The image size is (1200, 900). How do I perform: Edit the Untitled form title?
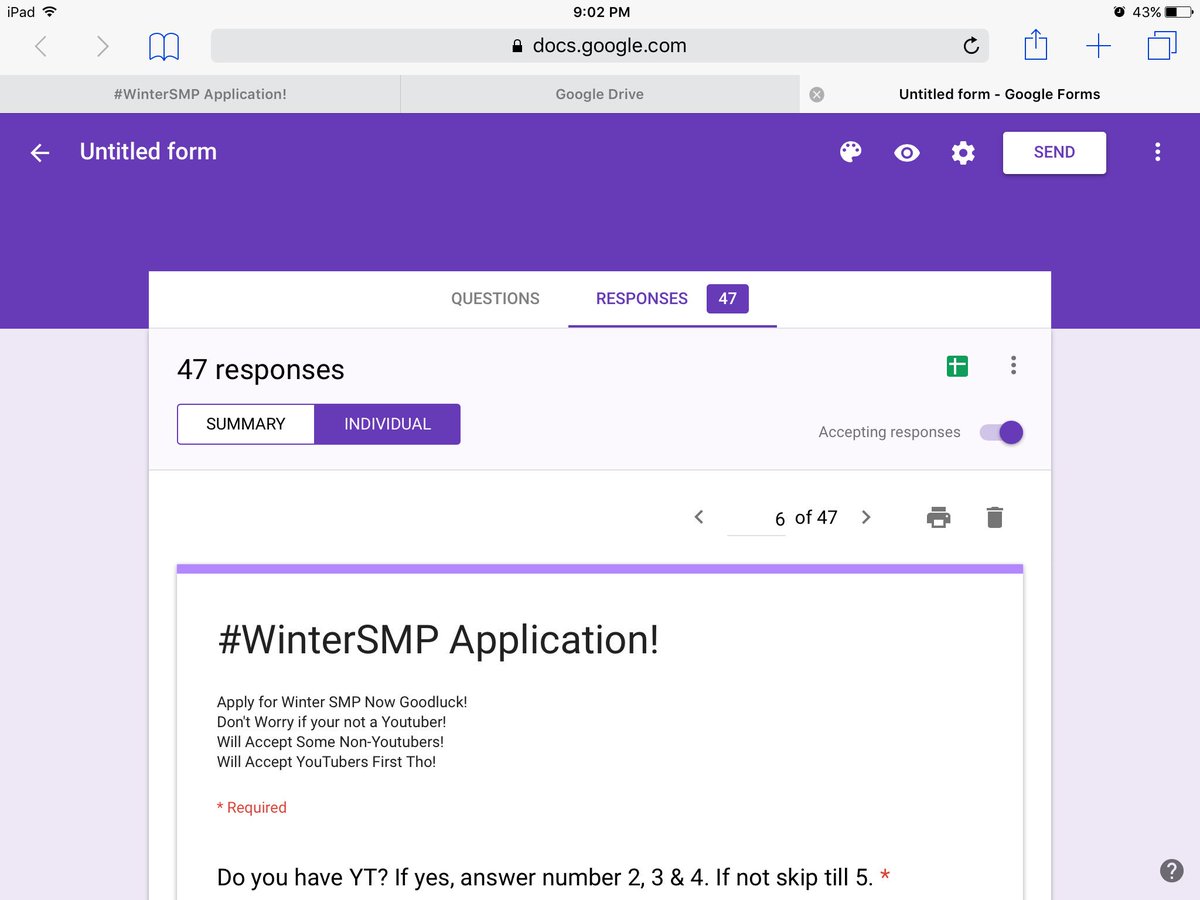tap(148, 152)
